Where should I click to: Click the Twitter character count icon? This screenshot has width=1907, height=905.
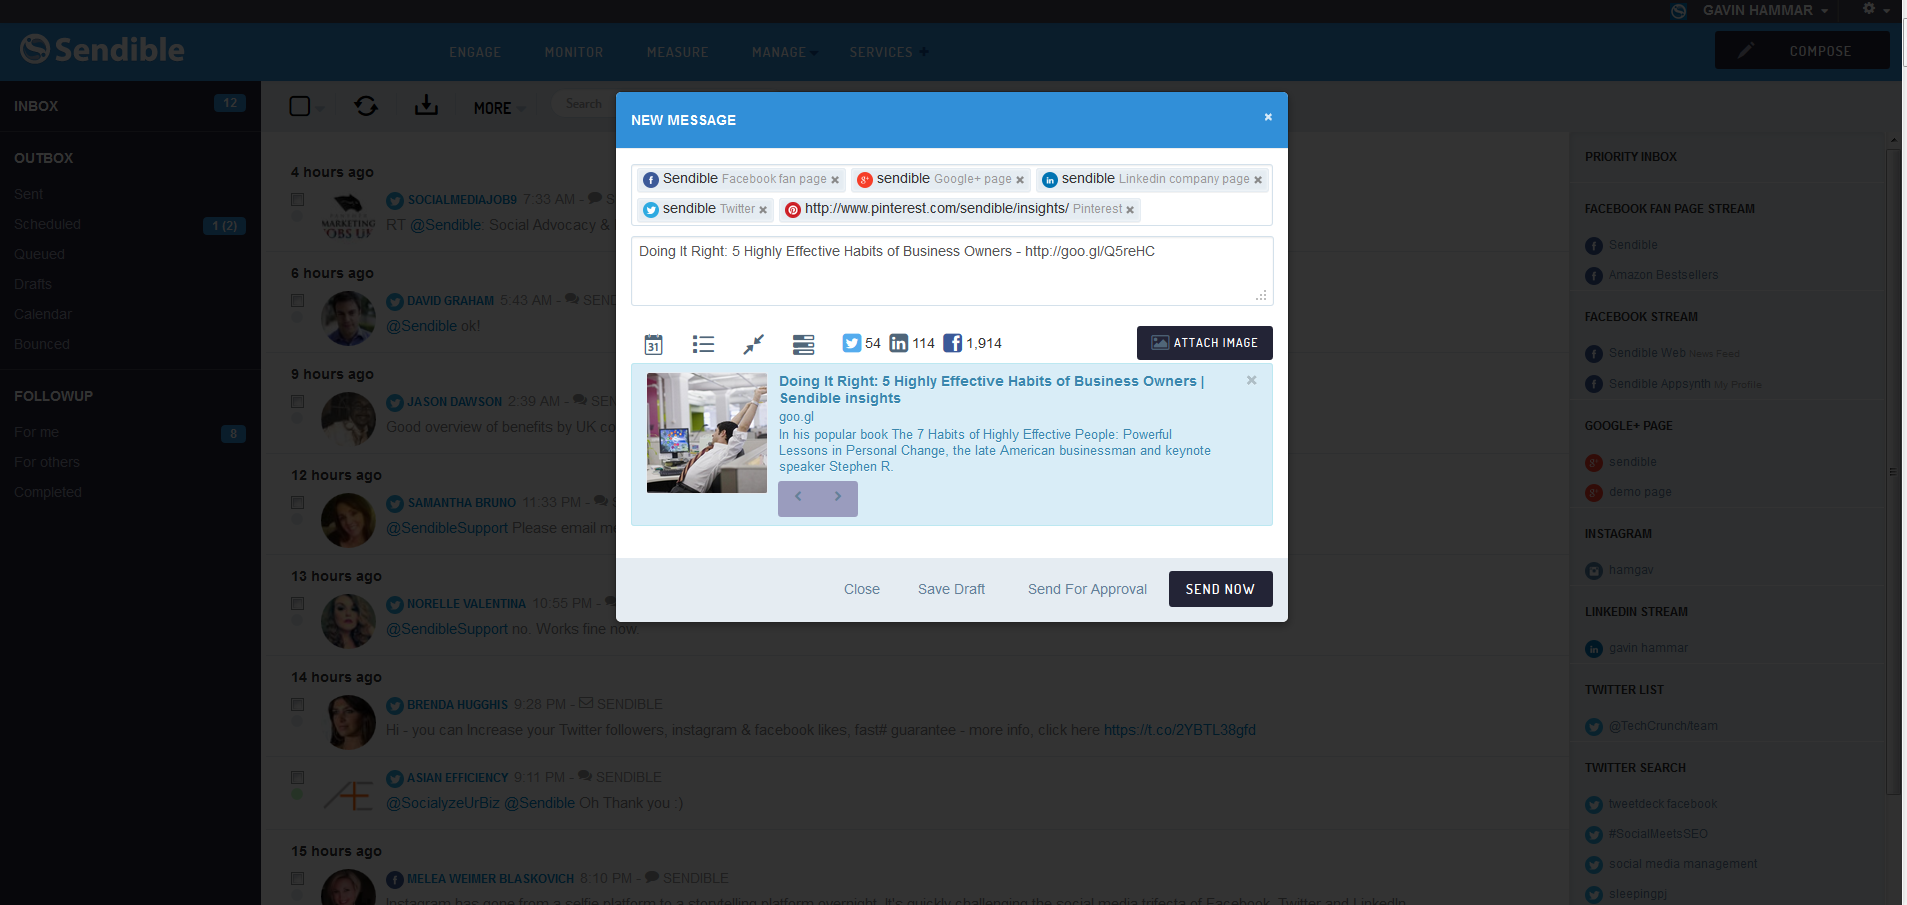[x=851, y=343]
